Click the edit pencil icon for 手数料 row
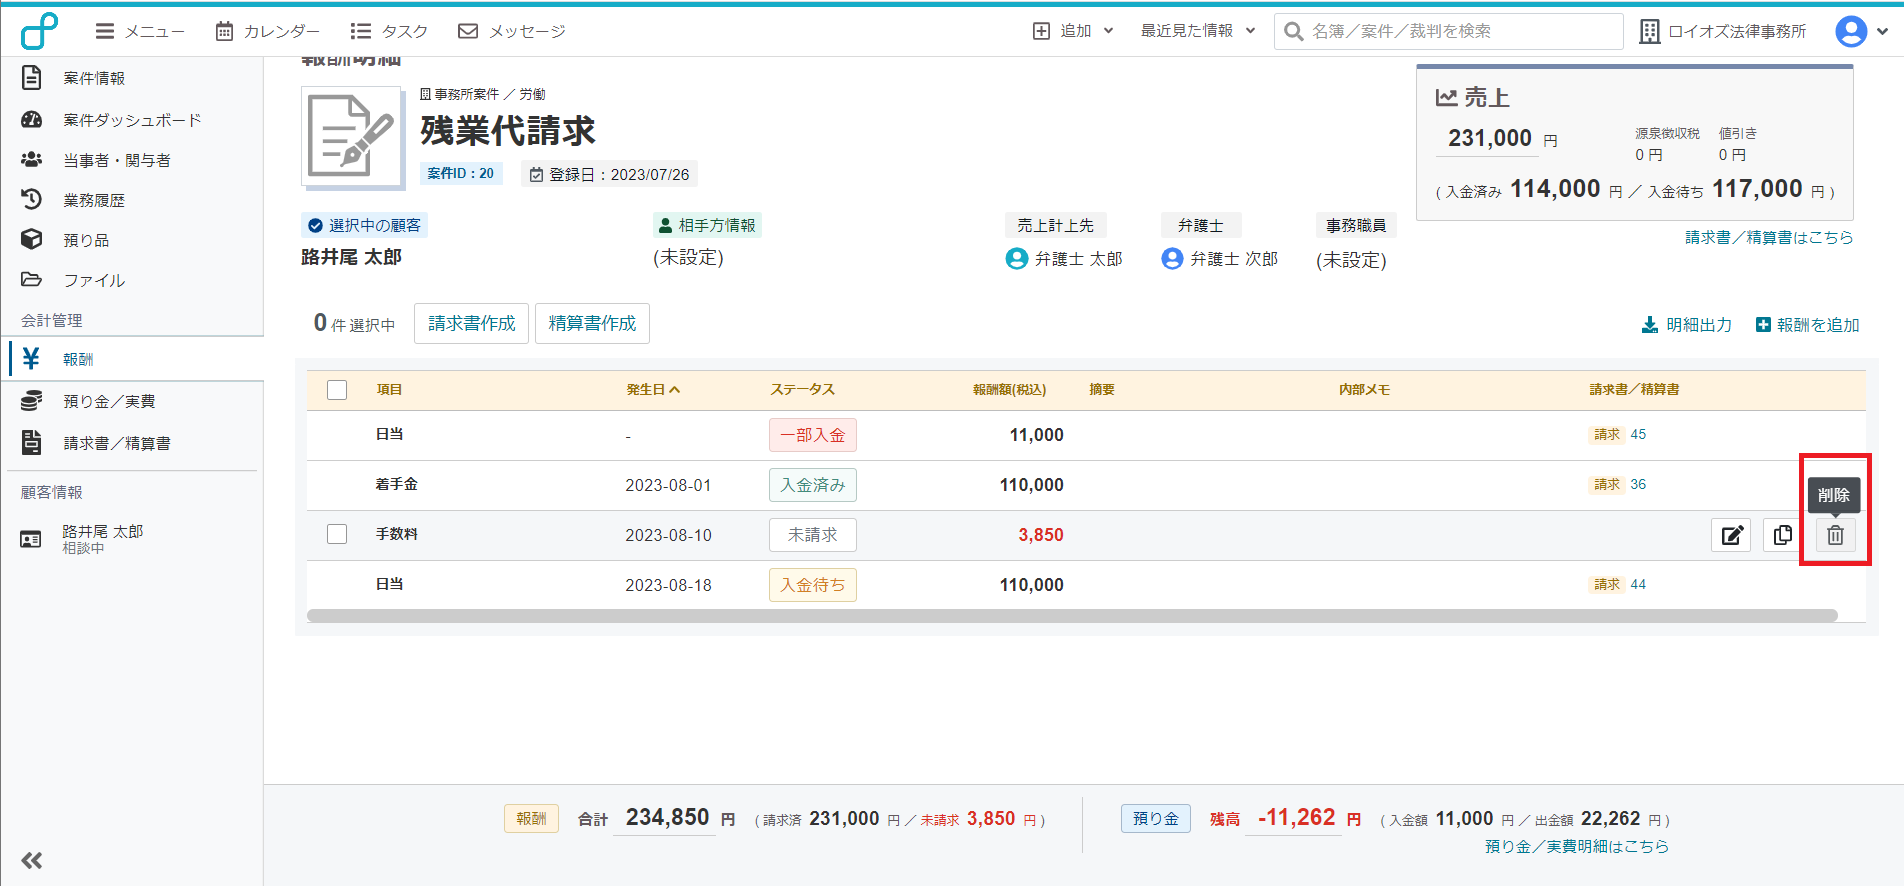The image size is (1904, 886). [1731, 535]
